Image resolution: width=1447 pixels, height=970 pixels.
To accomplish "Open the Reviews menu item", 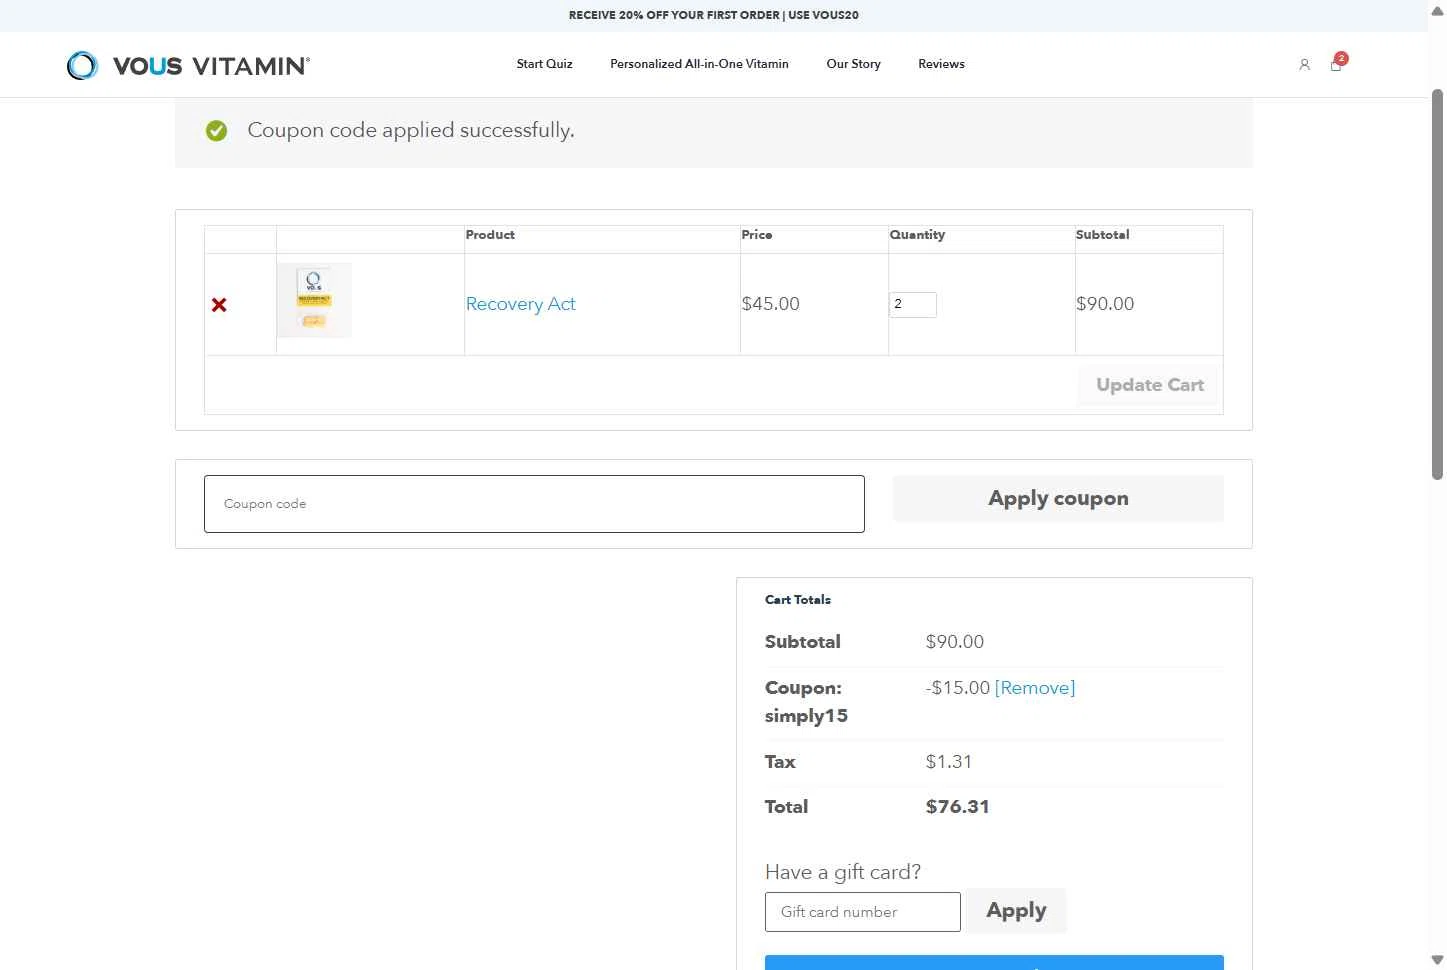I will point(941,64).
